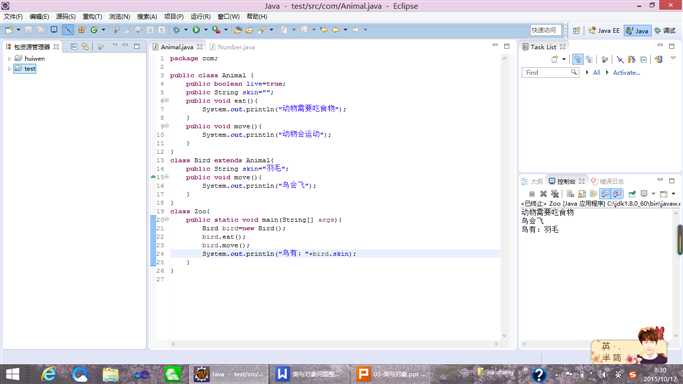Image resolution: width=683 pixels, height=384 pixels.
Task: Maximize the console view
Action: pyautogui.click(x=672, y=180)
